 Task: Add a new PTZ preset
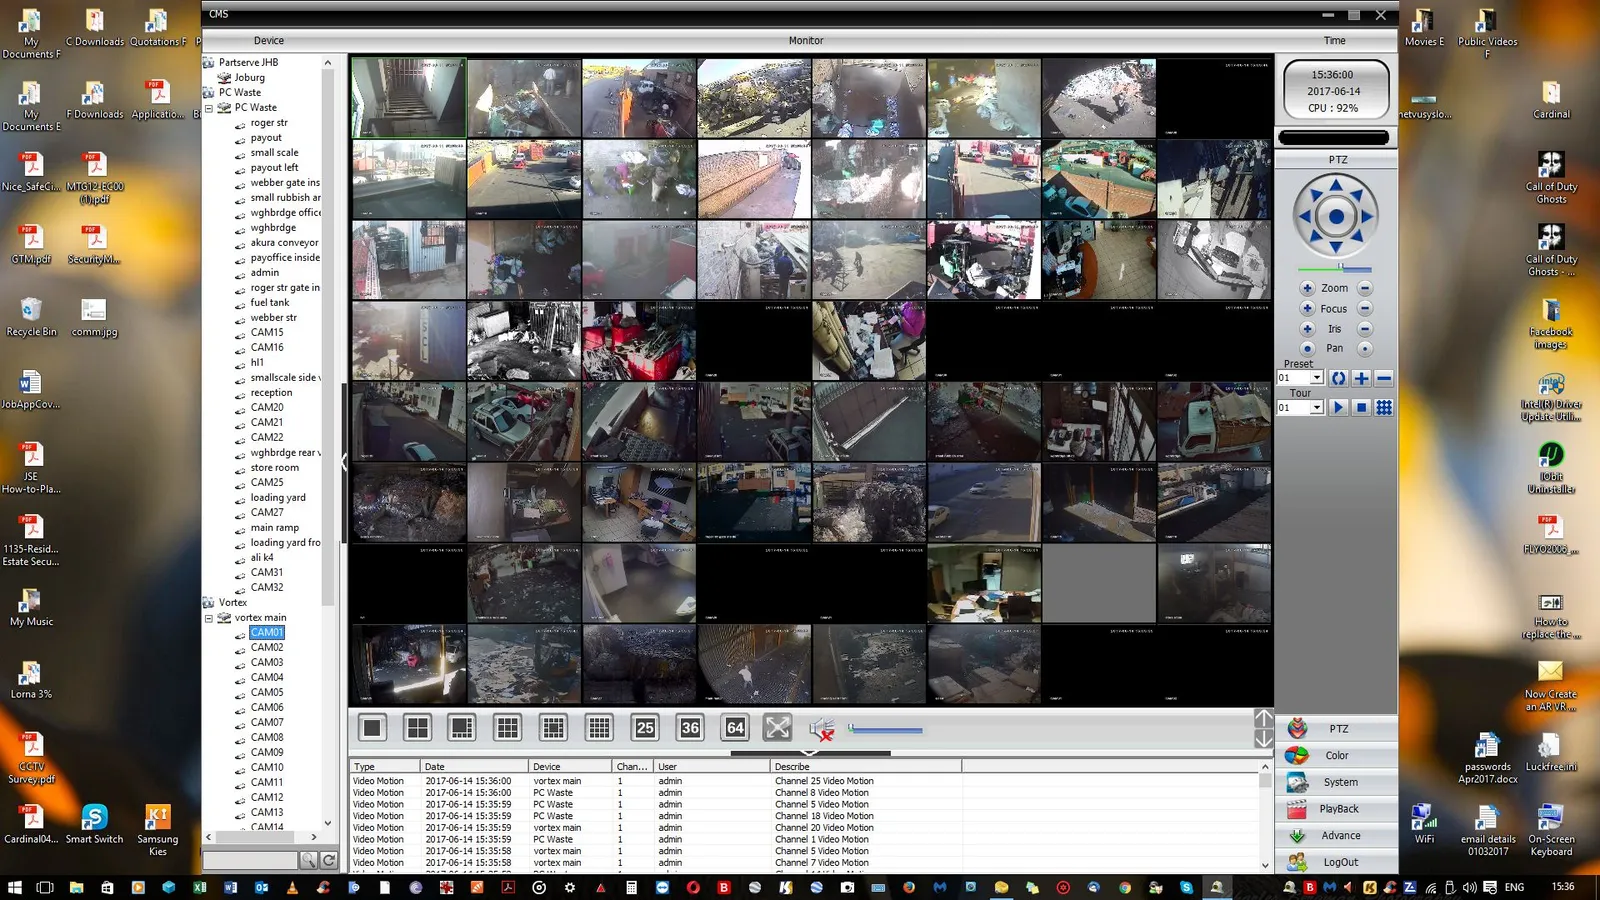click(x=1361, y=378)
